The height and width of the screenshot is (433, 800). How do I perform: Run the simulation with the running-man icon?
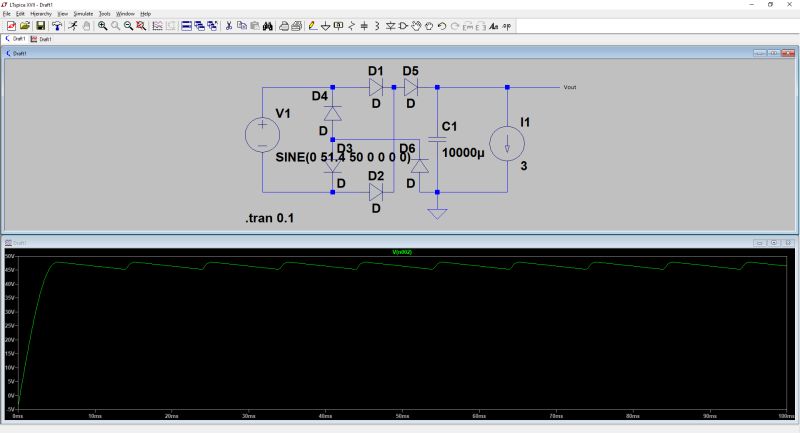pos(73,26)
